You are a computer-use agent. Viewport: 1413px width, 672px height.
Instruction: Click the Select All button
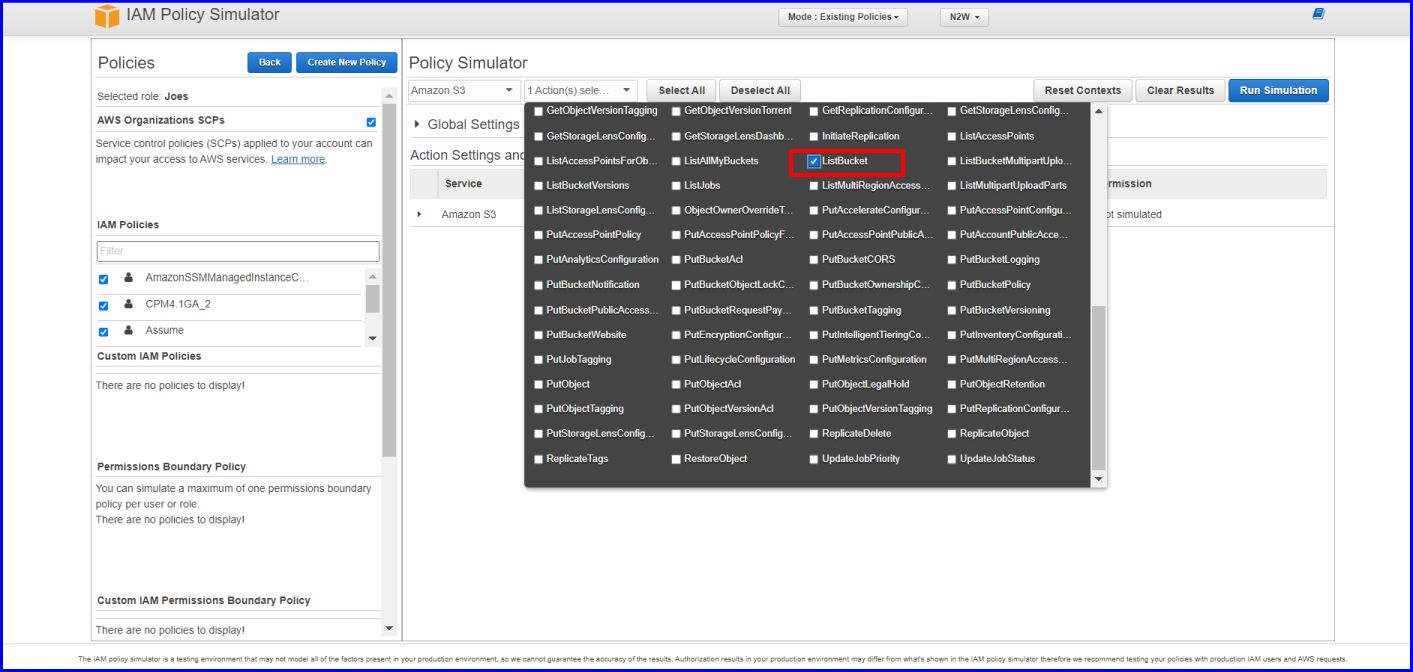click(682, 90)
